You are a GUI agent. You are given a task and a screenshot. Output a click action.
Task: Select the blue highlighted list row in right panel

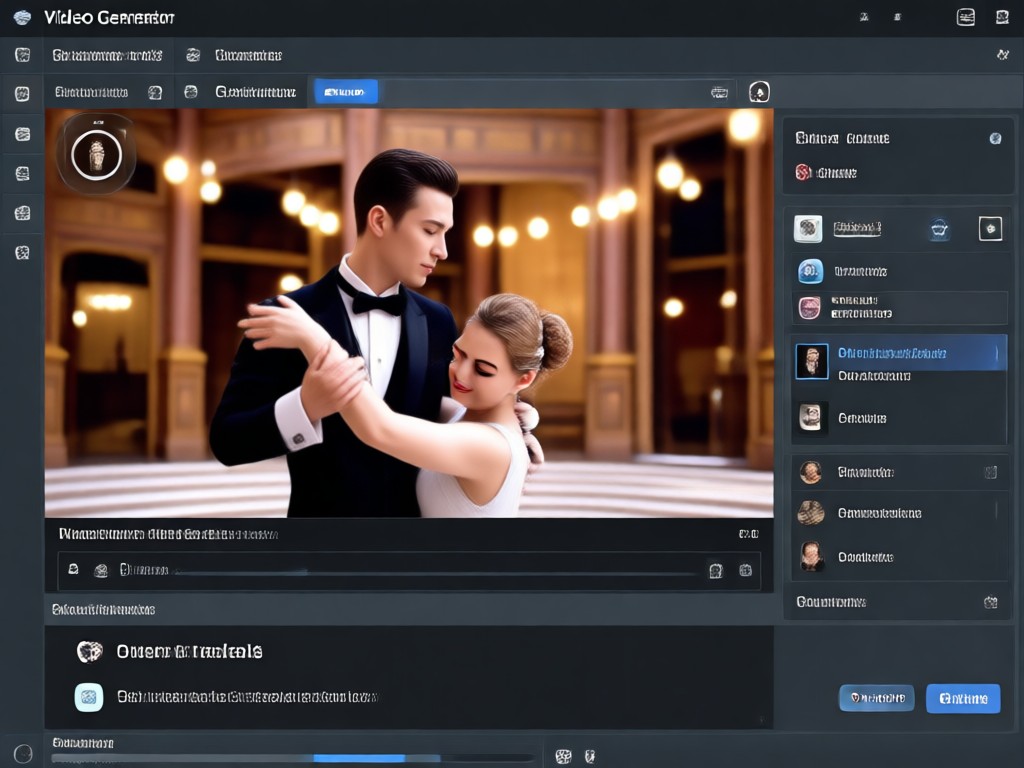899,353
